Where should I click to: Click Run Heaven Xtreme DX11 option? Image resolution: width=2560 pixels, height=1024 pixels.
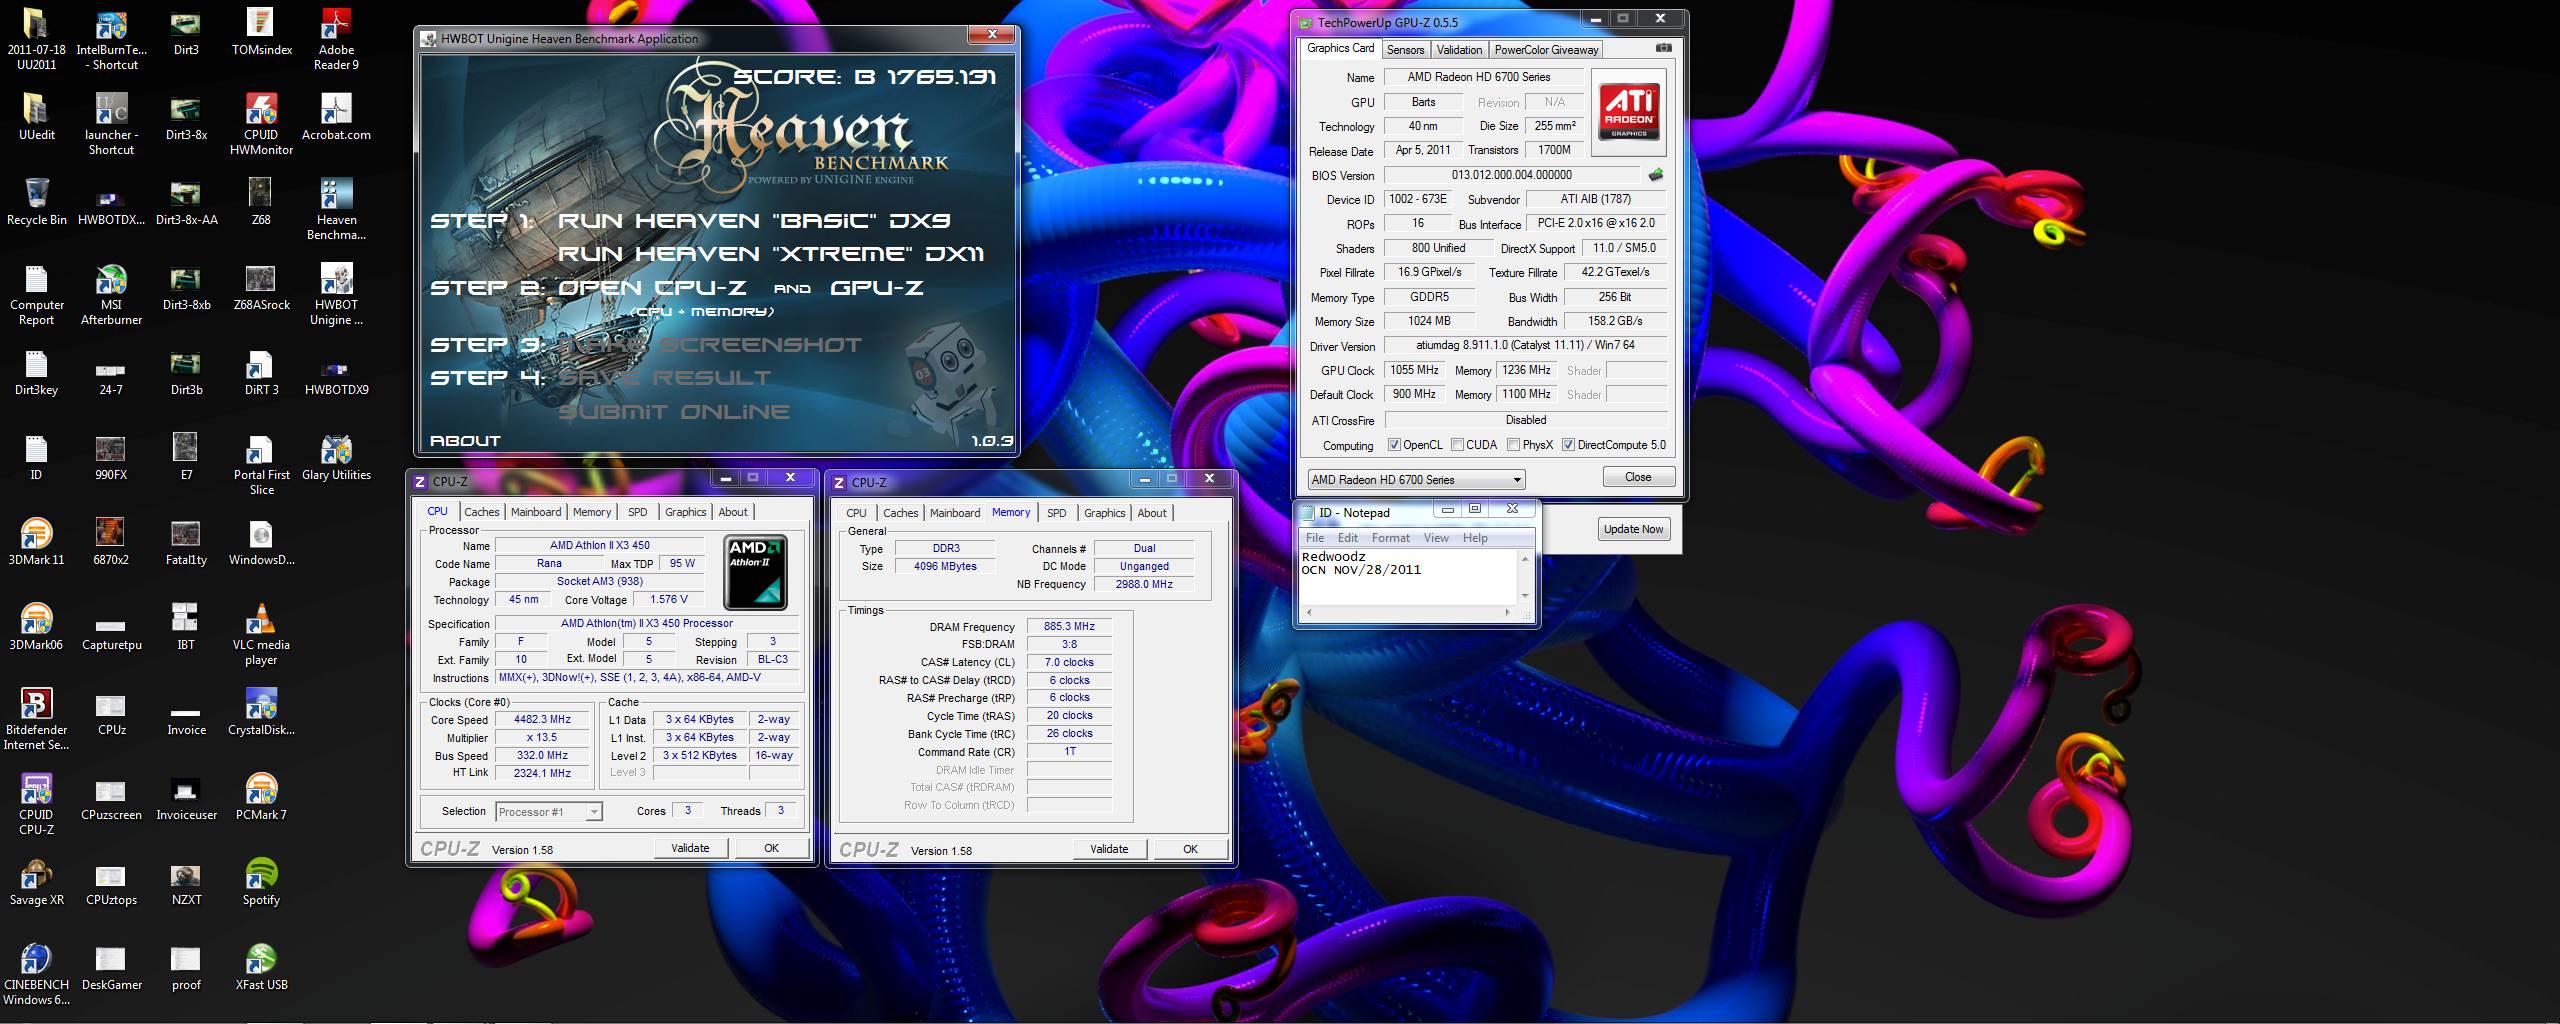click(771, 254)
